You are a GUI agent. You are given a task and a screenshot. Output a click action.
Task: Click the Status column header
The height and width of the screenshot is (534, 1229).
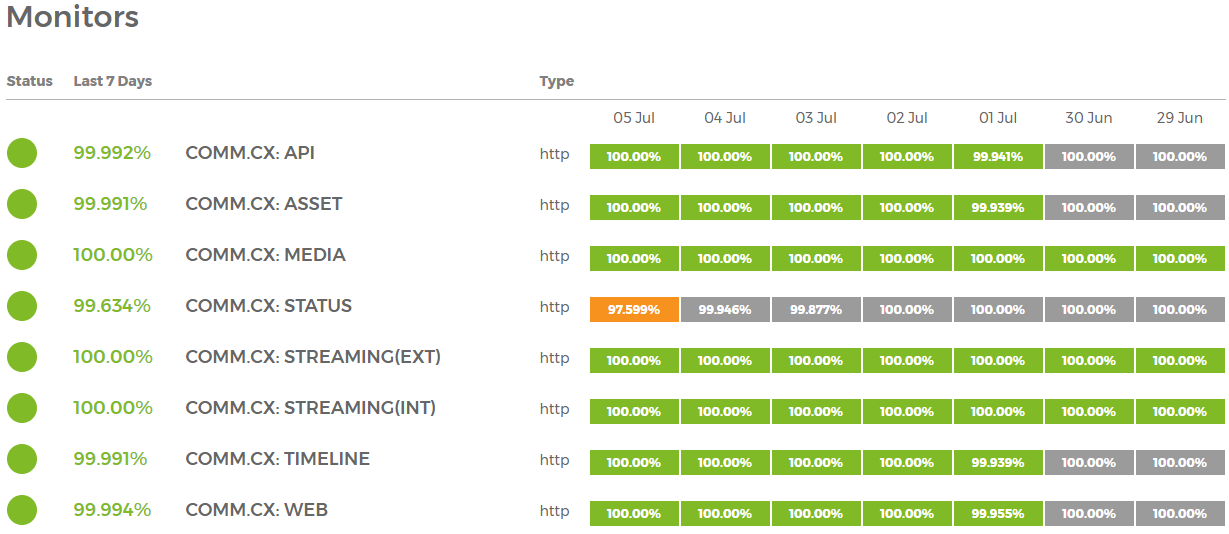point(30,81)
